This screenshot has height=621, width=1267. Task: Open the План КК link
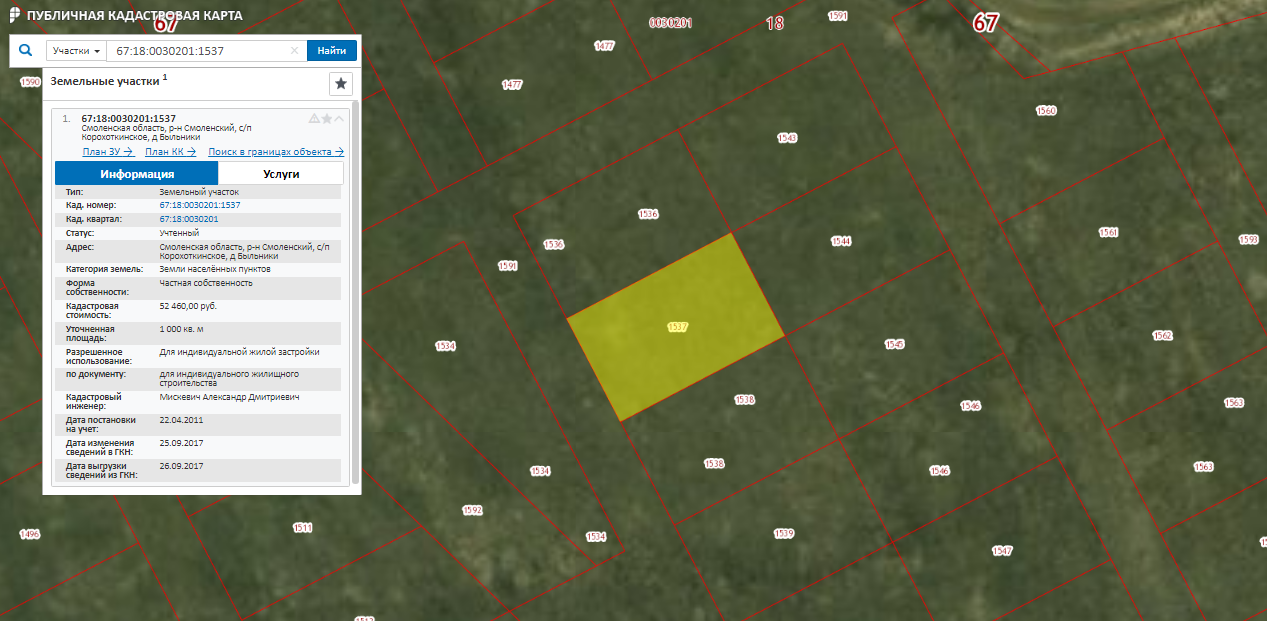170,152
